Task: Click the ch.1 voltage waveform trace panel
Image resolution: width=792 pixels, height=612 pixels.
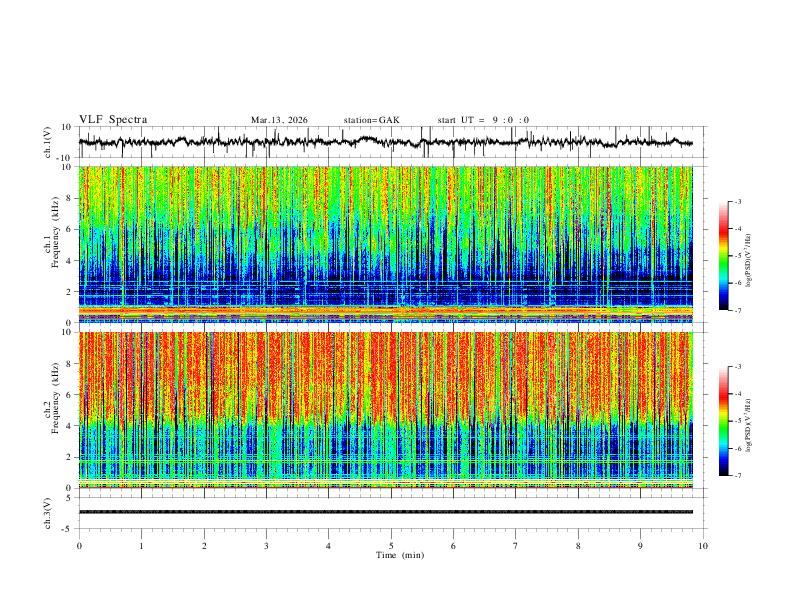Action: (x=393, y=142)
